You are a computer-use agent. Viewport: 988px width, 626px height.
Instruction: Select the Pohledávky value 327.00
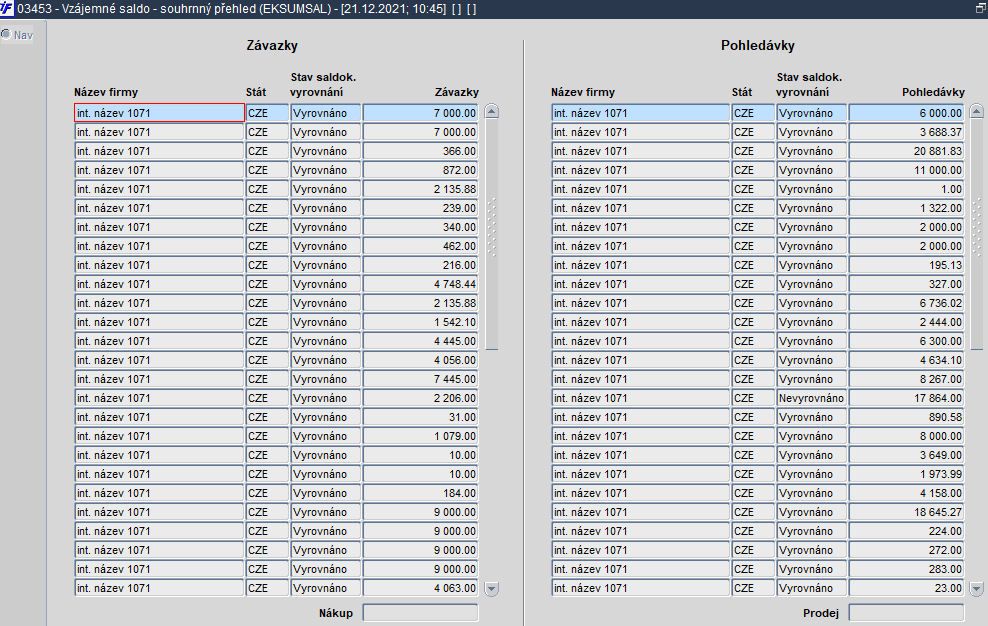tap(906, 284)
